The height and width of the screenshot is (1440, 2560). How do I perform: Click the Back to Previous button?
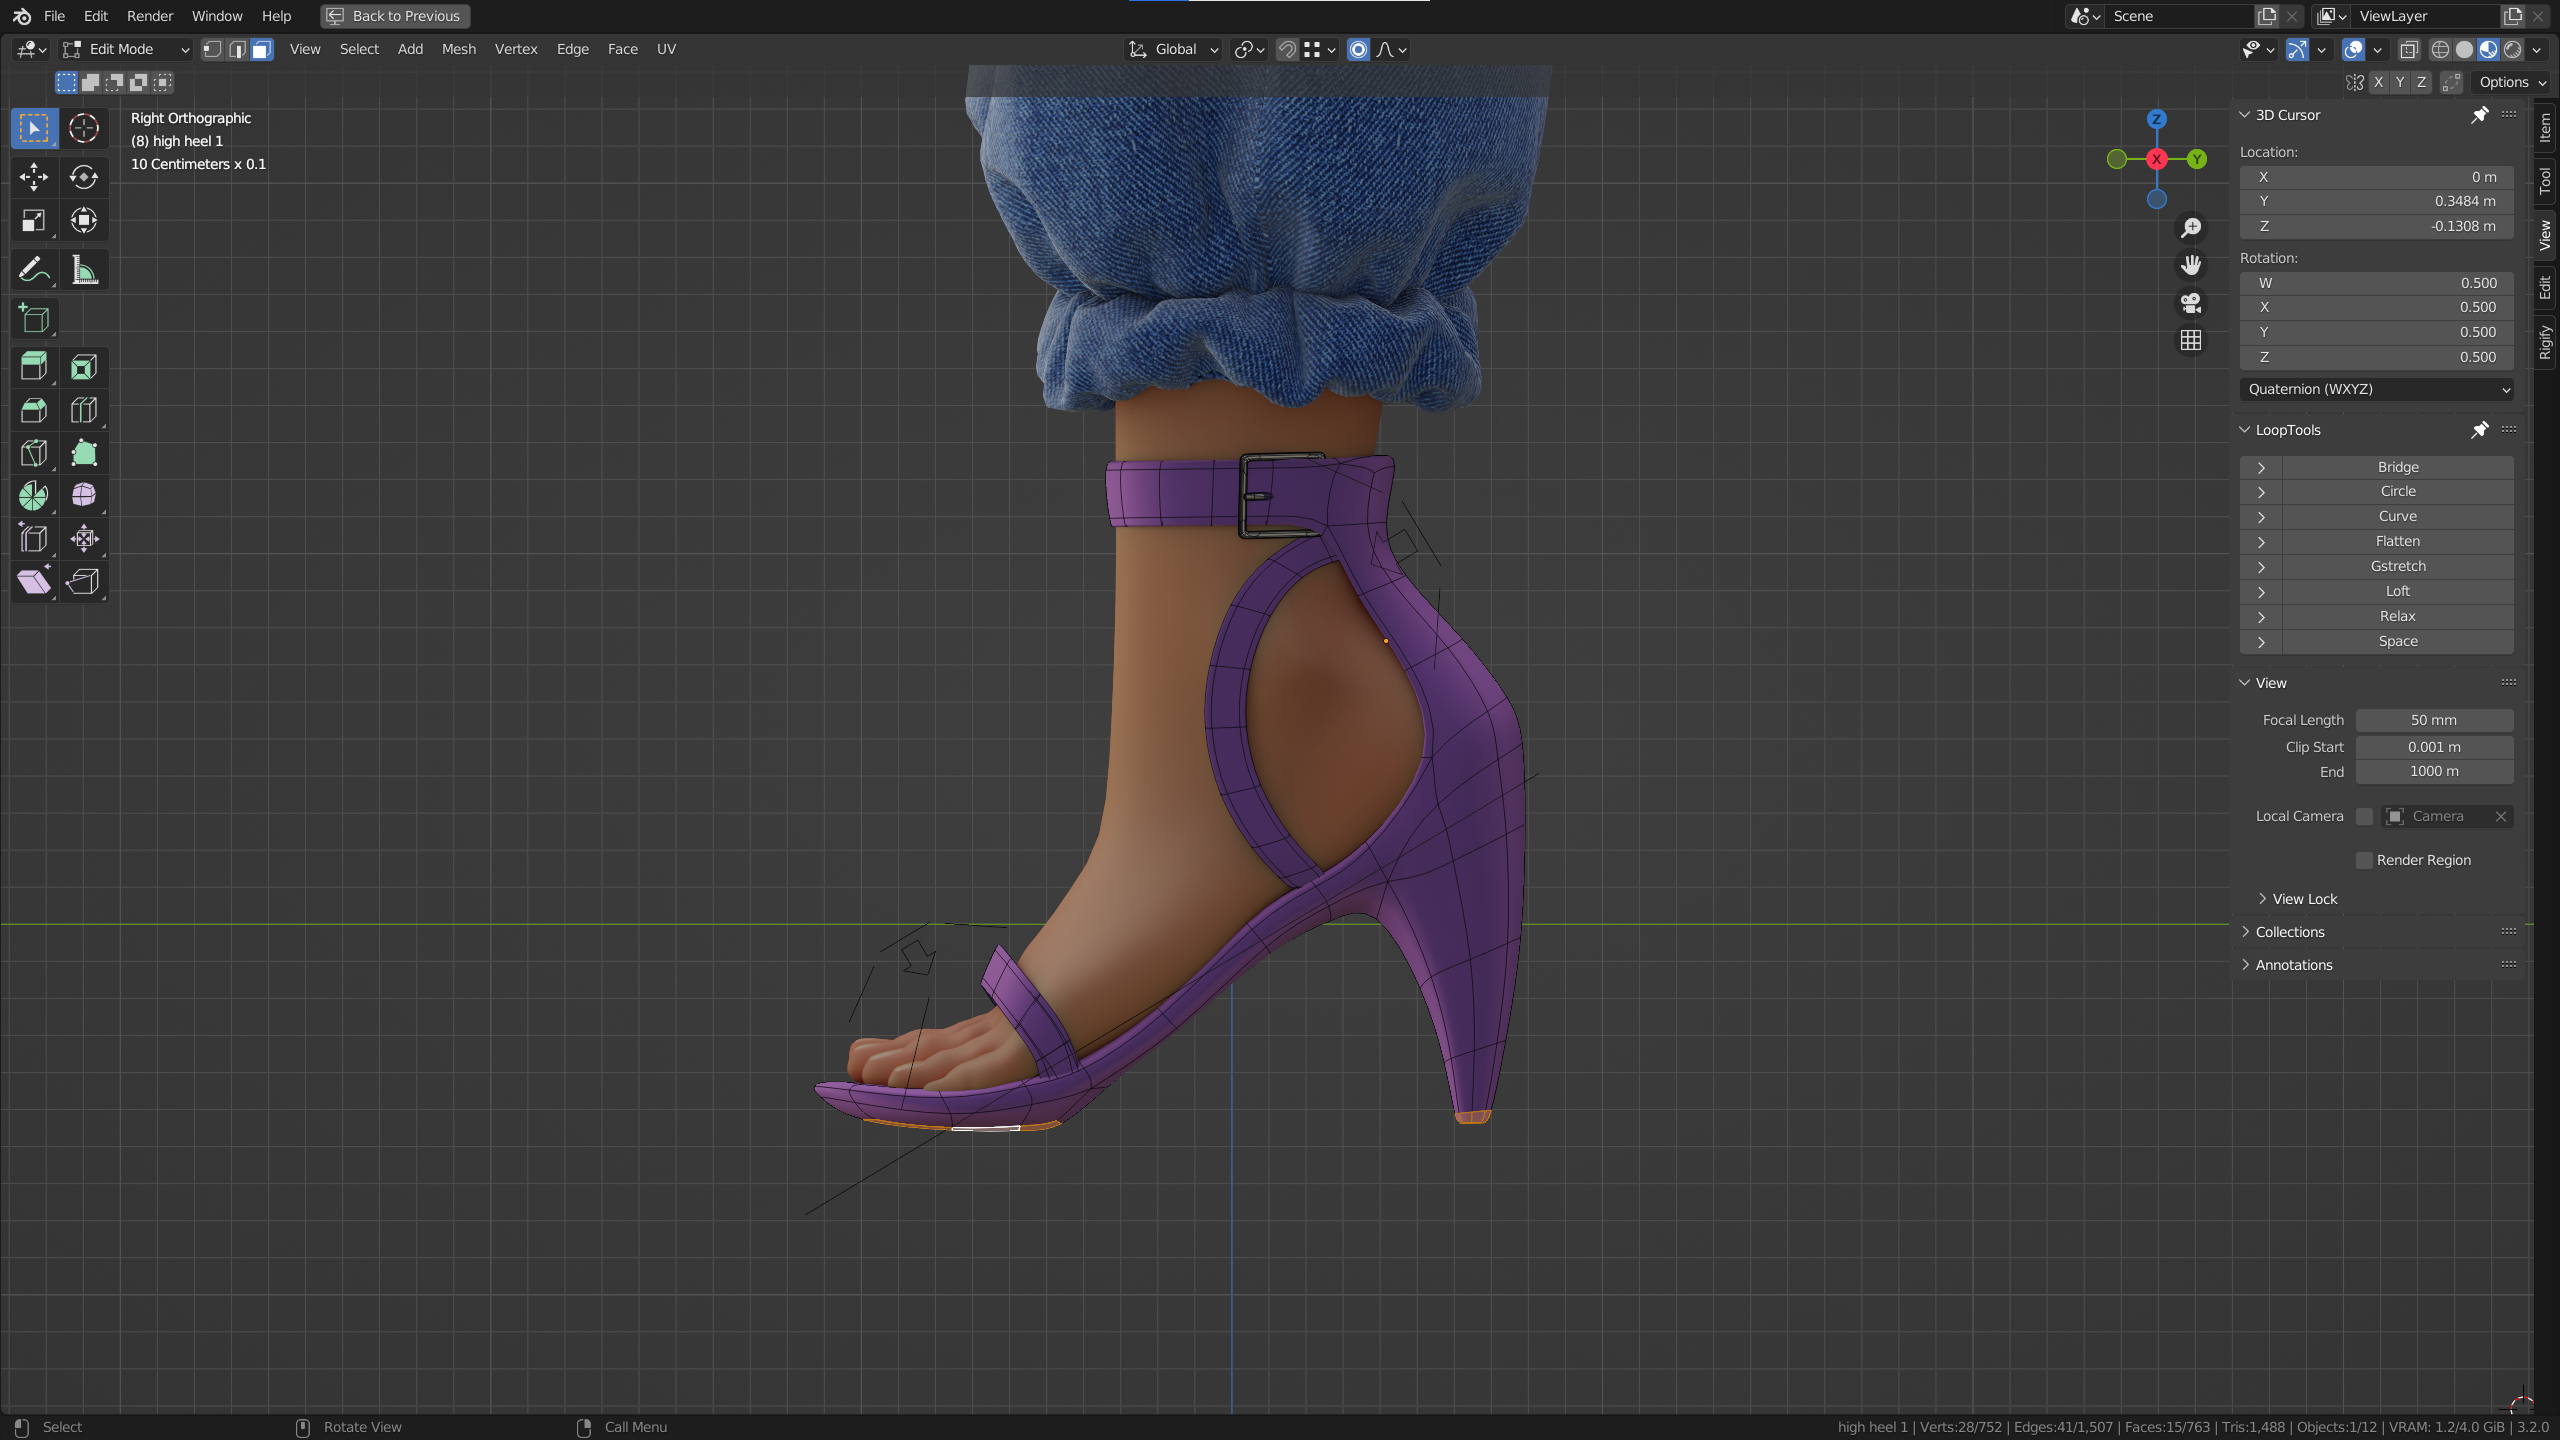click(x=396, y=16)
